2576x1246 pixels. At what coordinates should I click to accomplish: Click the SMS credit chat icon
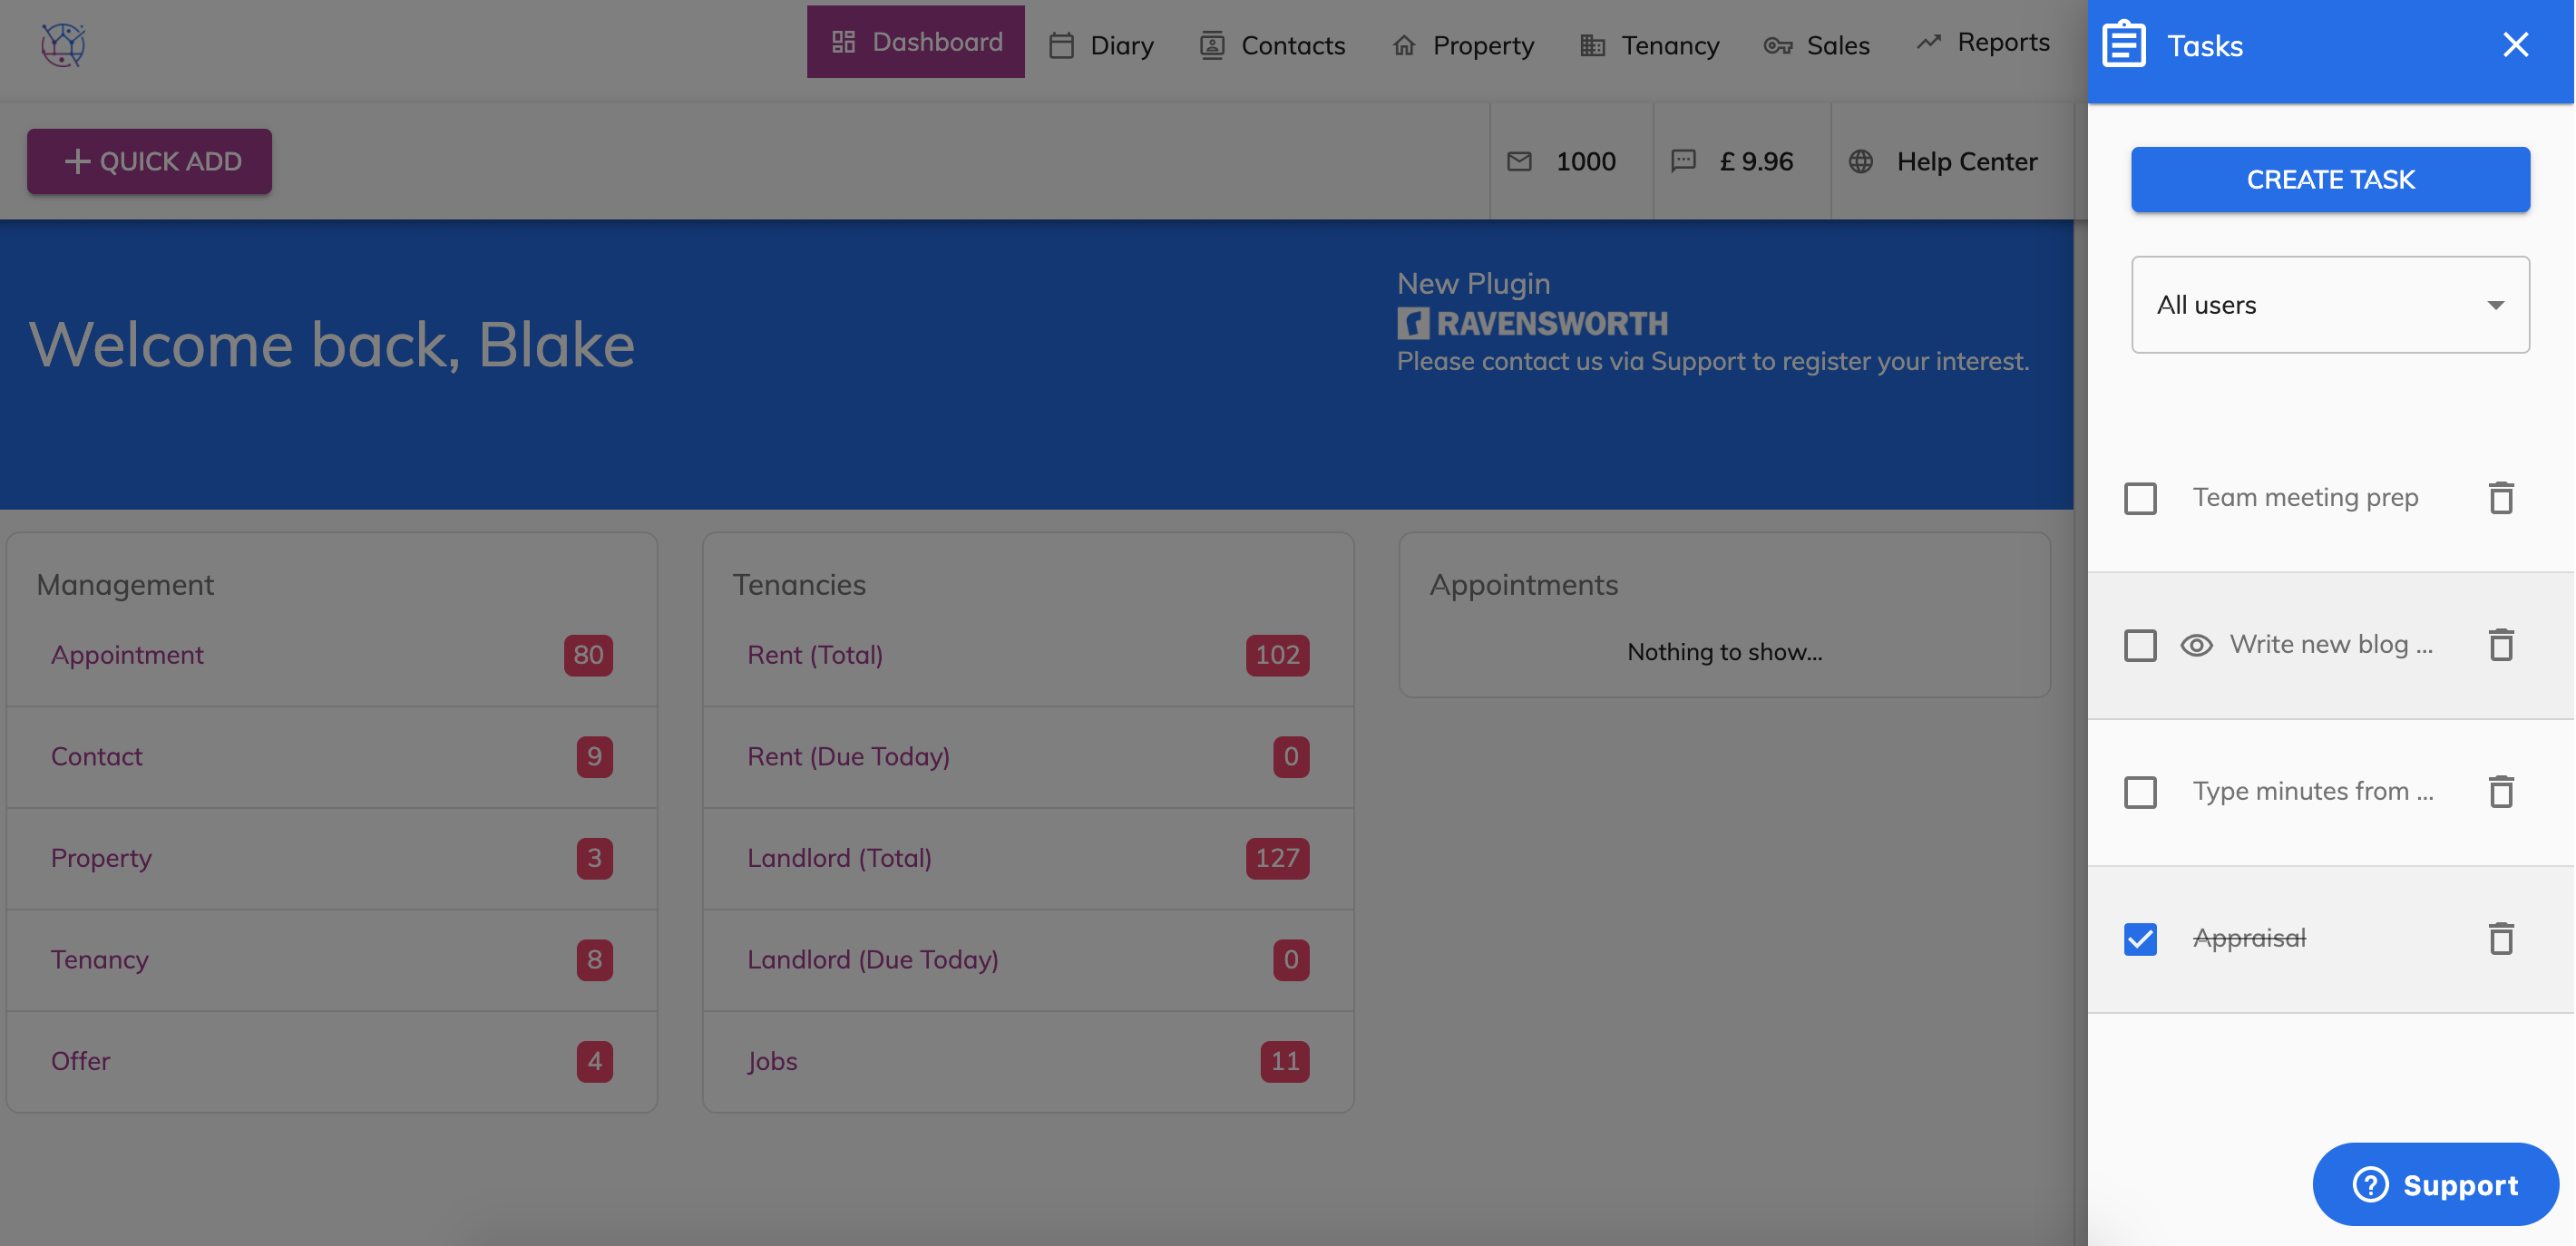tap(1683, 161)
